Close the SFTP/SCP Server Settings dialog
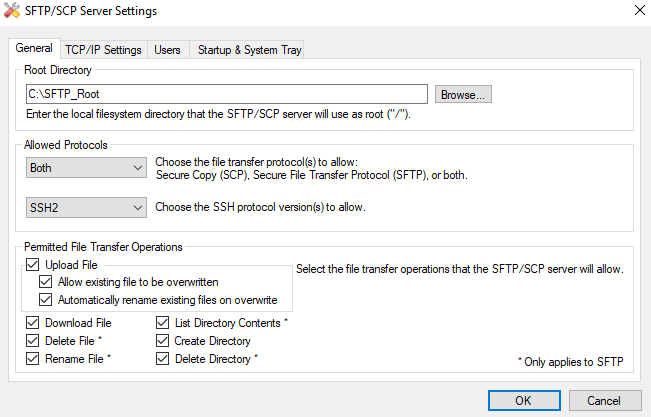Image resolution: width=651 pixels, height=417 pixels. [x=639, y=10]
